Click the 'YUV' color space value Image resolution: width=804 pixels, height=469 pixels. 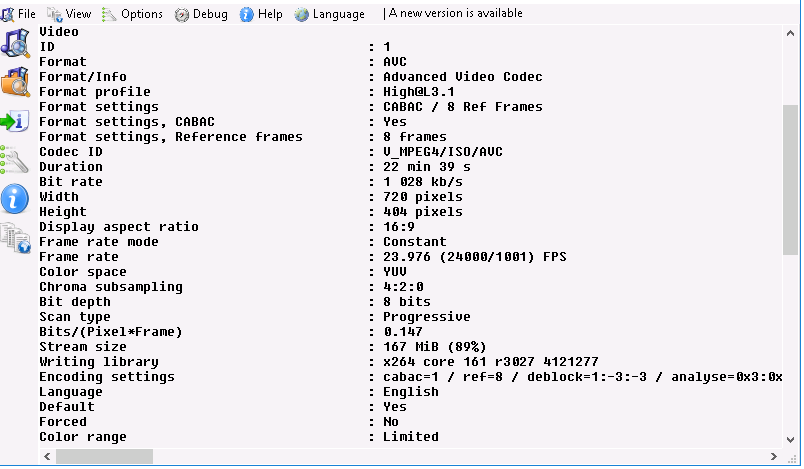click(x=395, y=272)
